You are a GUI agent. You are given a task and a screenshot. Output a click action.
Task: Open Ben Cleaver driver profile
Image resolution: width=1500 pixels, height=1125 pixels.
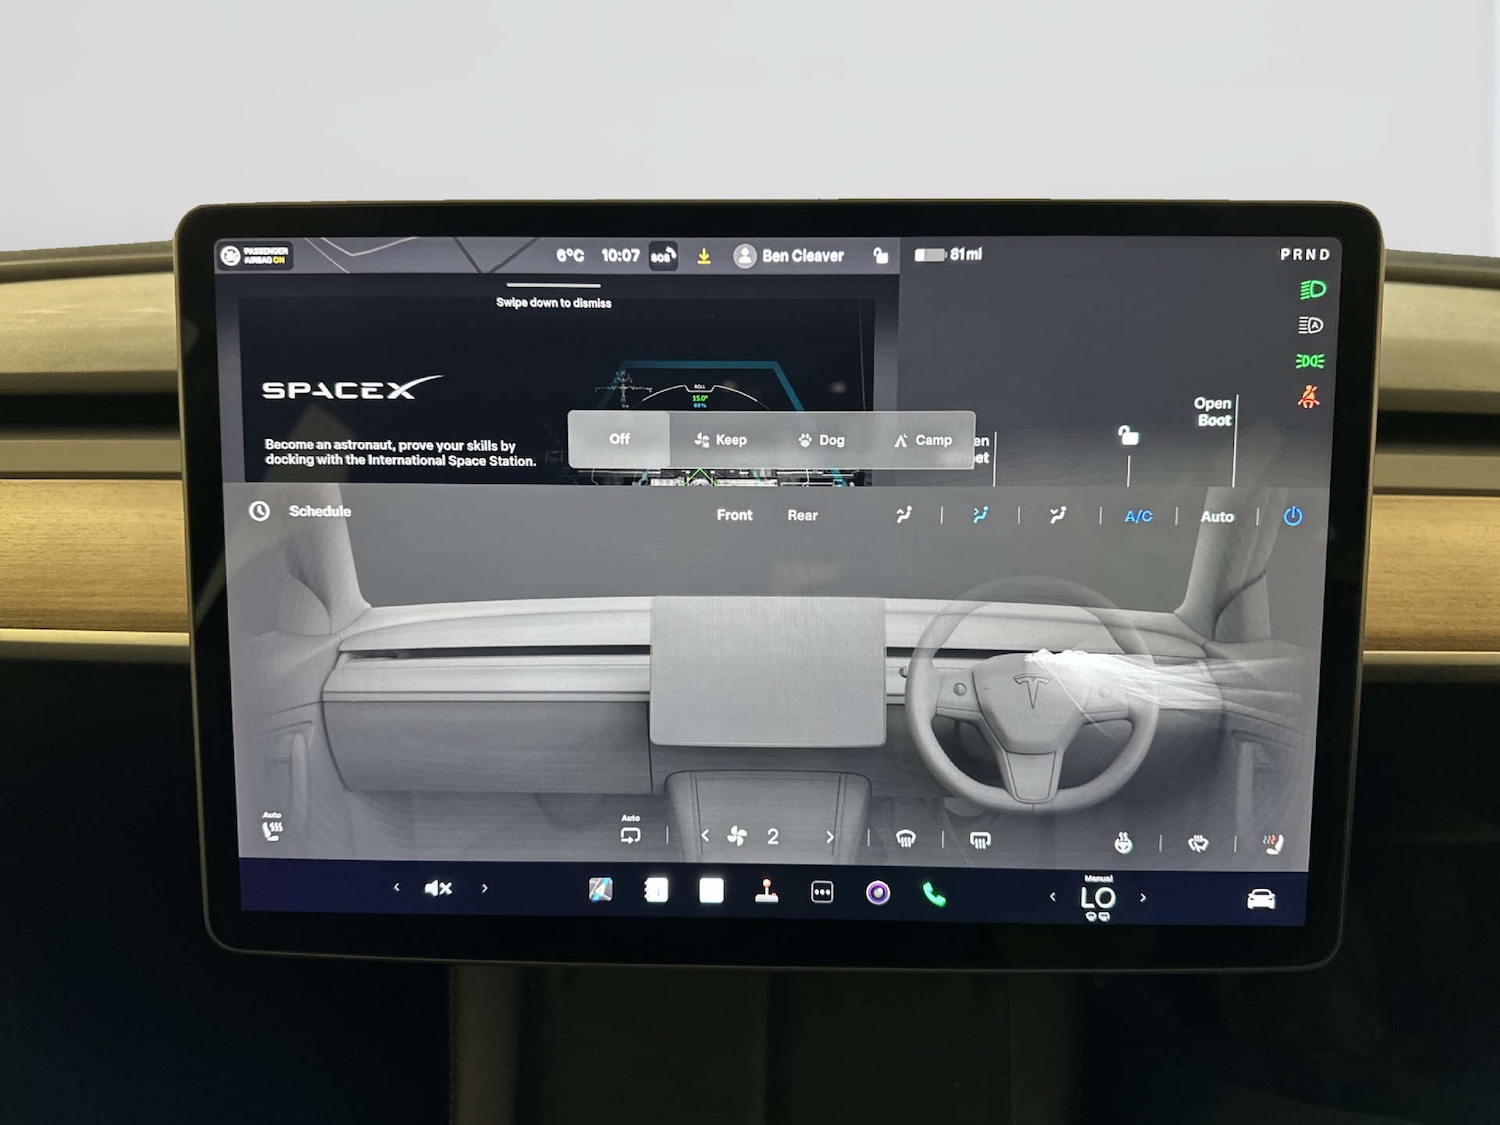[x=789, y=256]
